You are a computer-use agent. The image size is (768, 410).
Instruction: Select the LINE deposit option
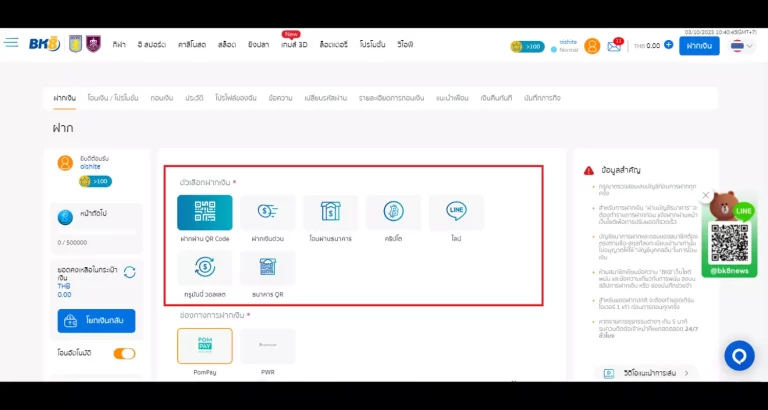456,212
